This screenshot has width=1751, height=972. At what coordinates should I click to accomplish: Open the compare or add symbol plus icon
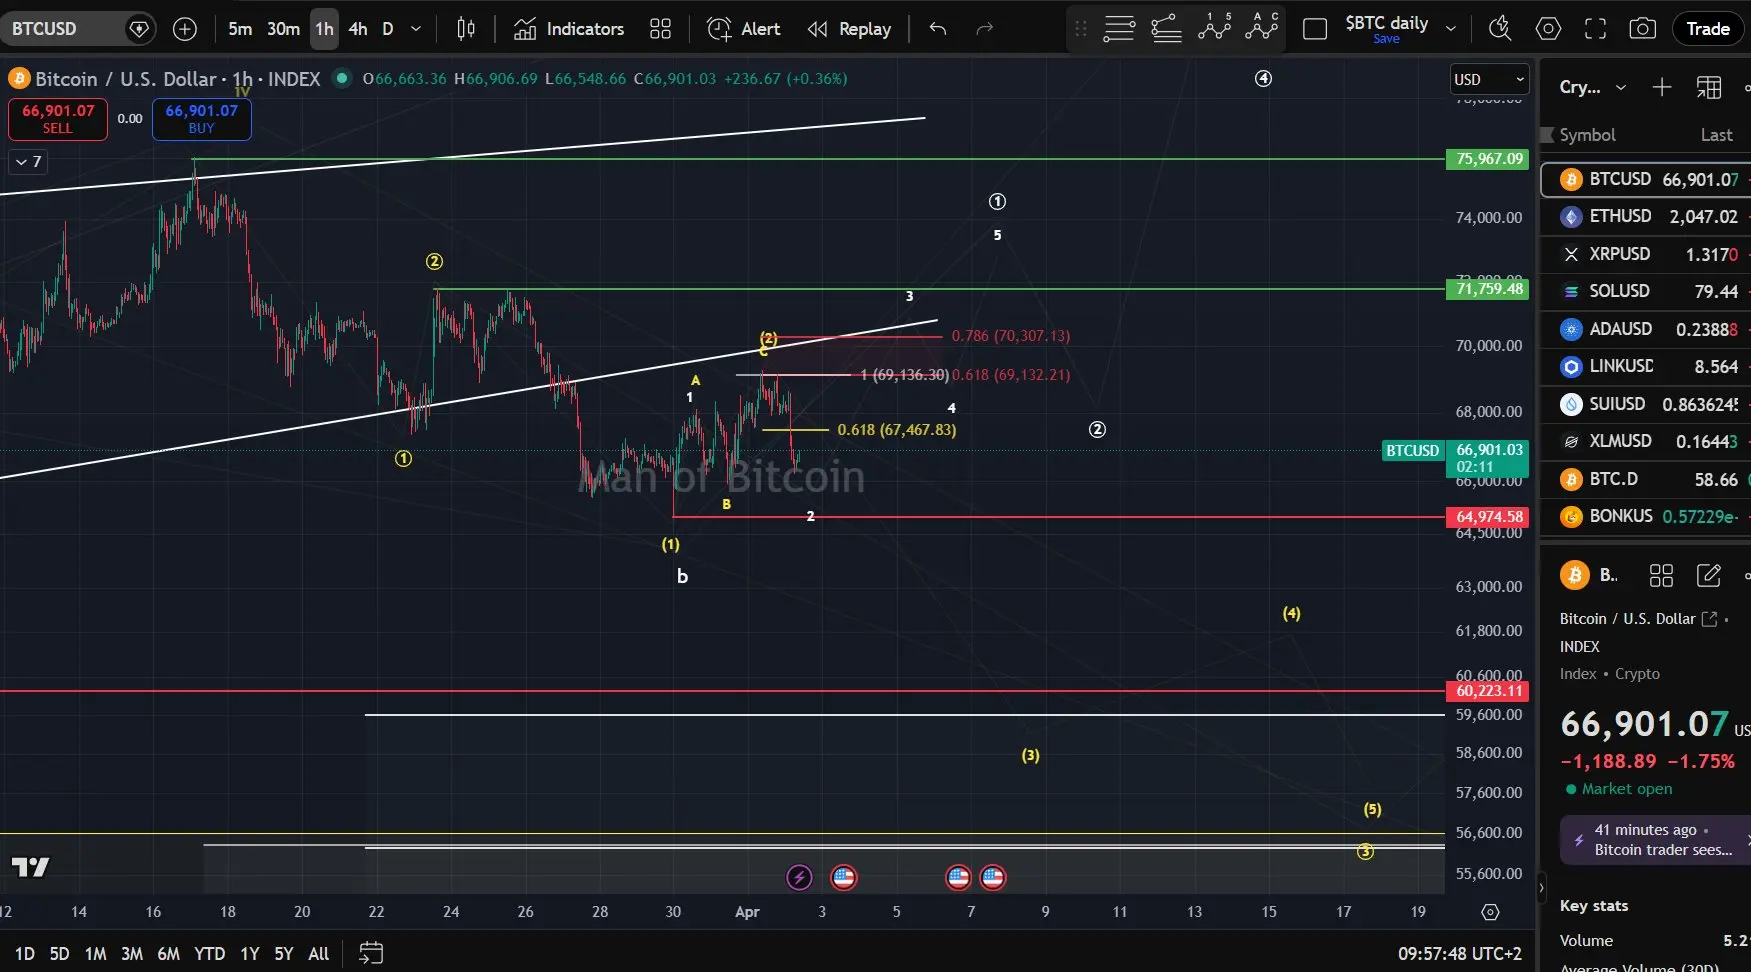(185, 29)
